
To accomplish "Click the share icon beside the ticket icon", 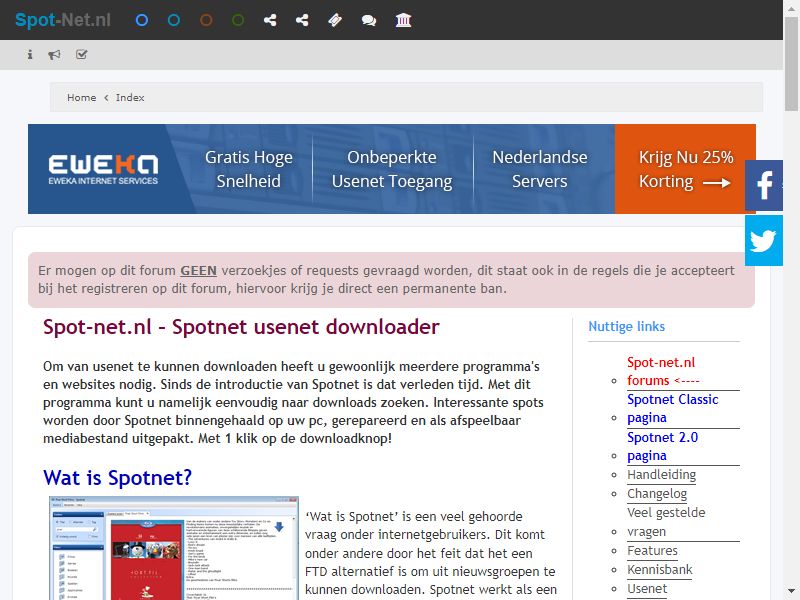I will [x=302, y=20].
